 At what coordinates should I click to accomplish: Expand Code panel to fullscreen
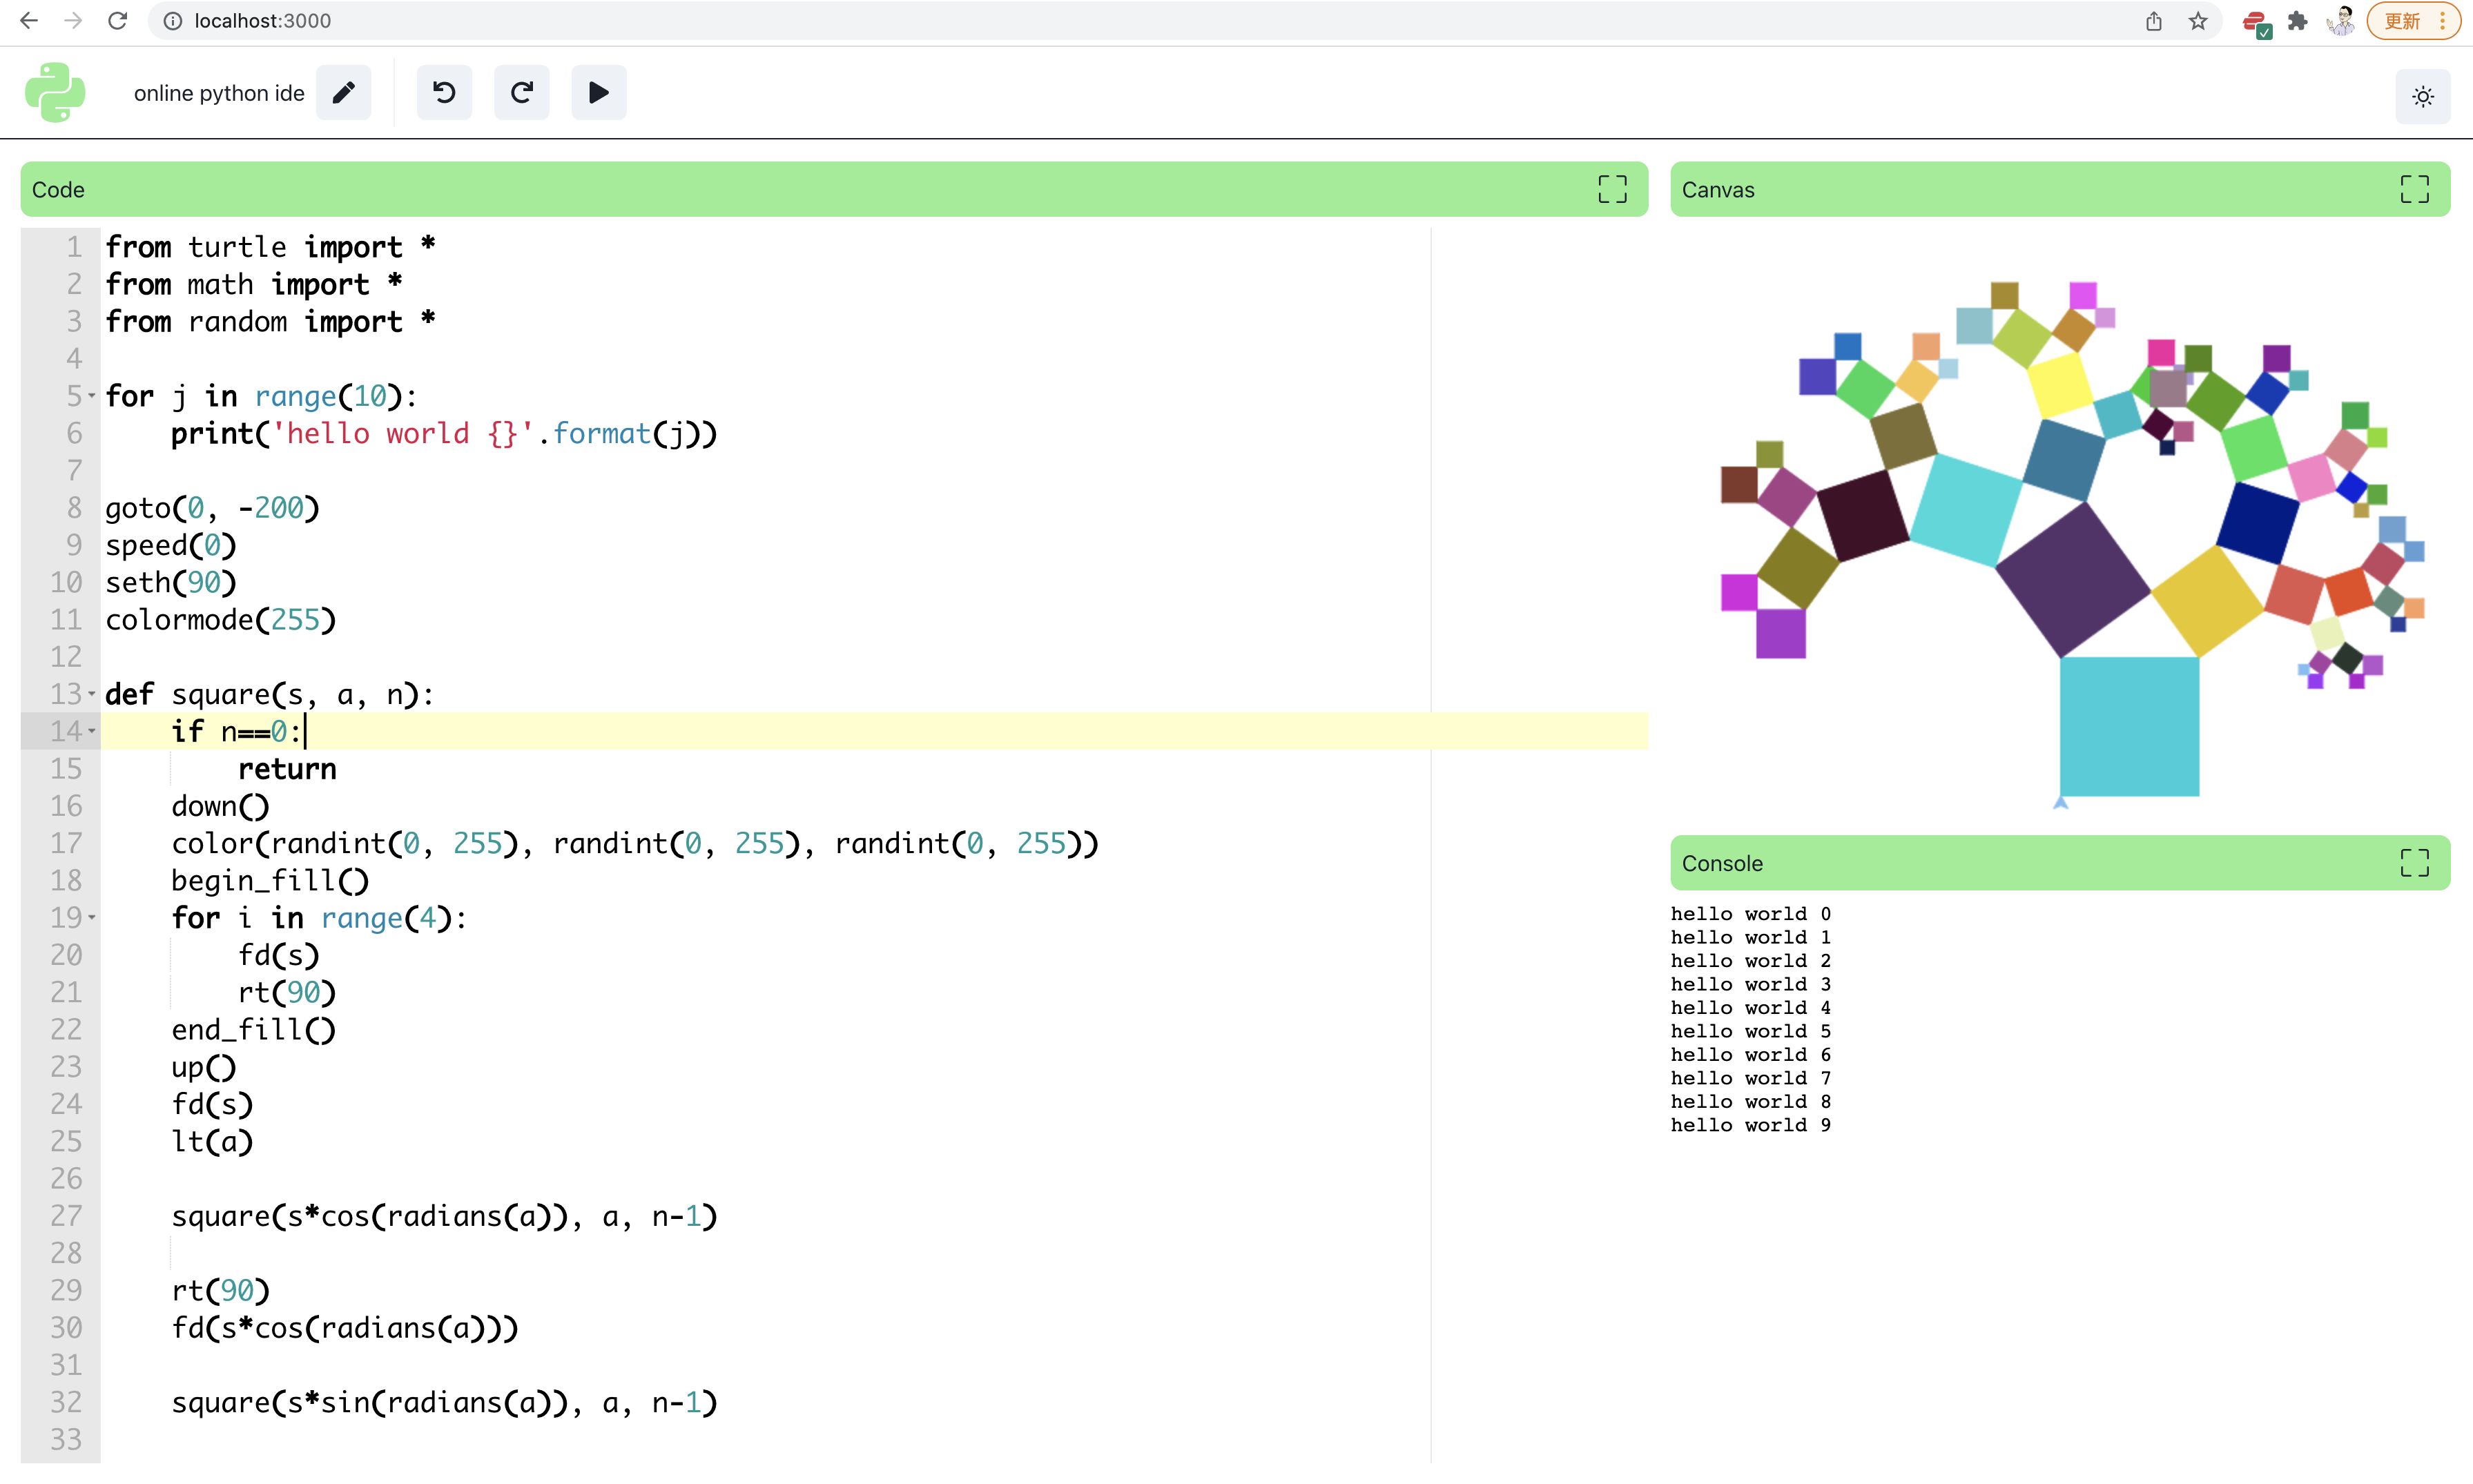pos(1611,190)
